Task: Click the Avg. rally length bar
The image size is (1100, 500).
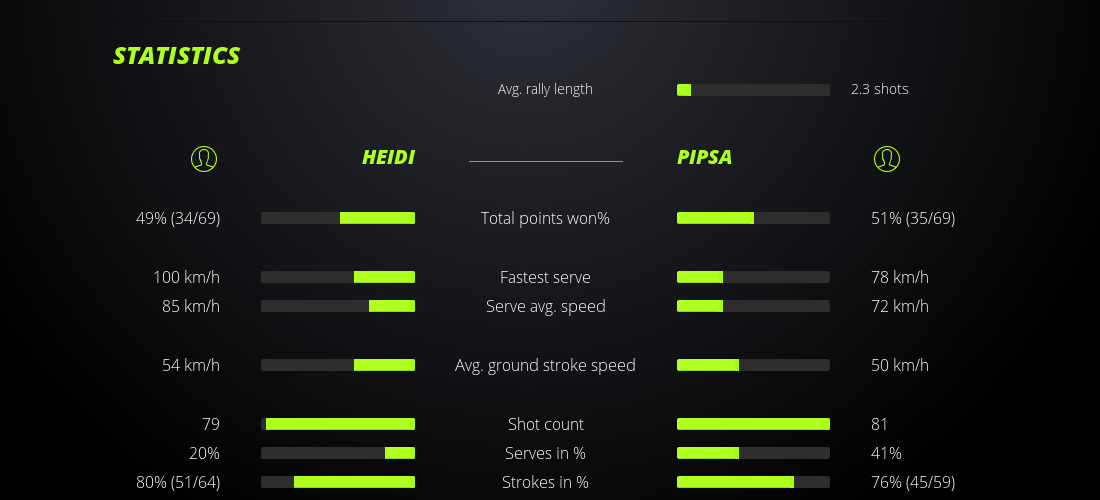Action: [x=753, y=90]
